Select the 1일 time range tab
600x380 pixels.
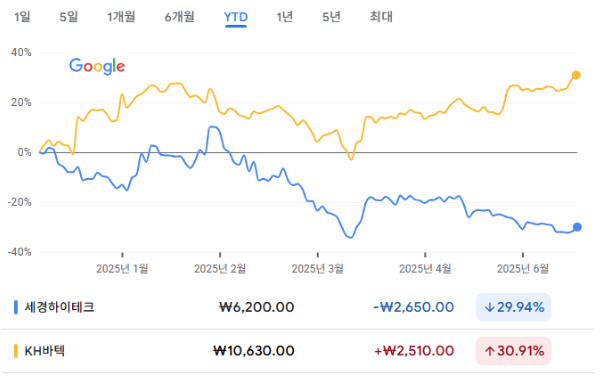click(22, 17)
